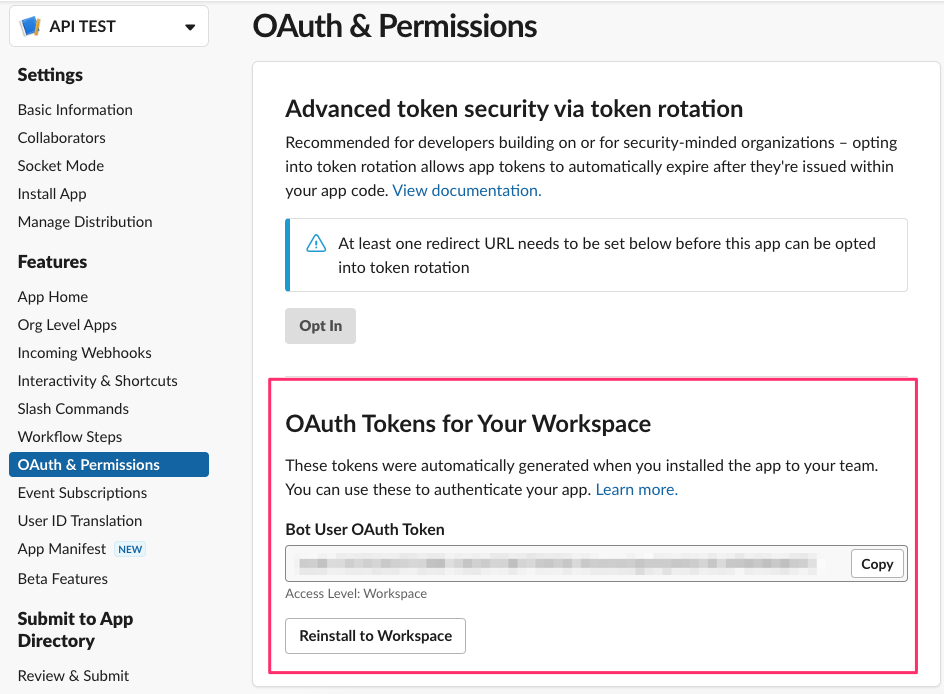
Task: Click the Reinstall to Workspace button
Action: 376,636
